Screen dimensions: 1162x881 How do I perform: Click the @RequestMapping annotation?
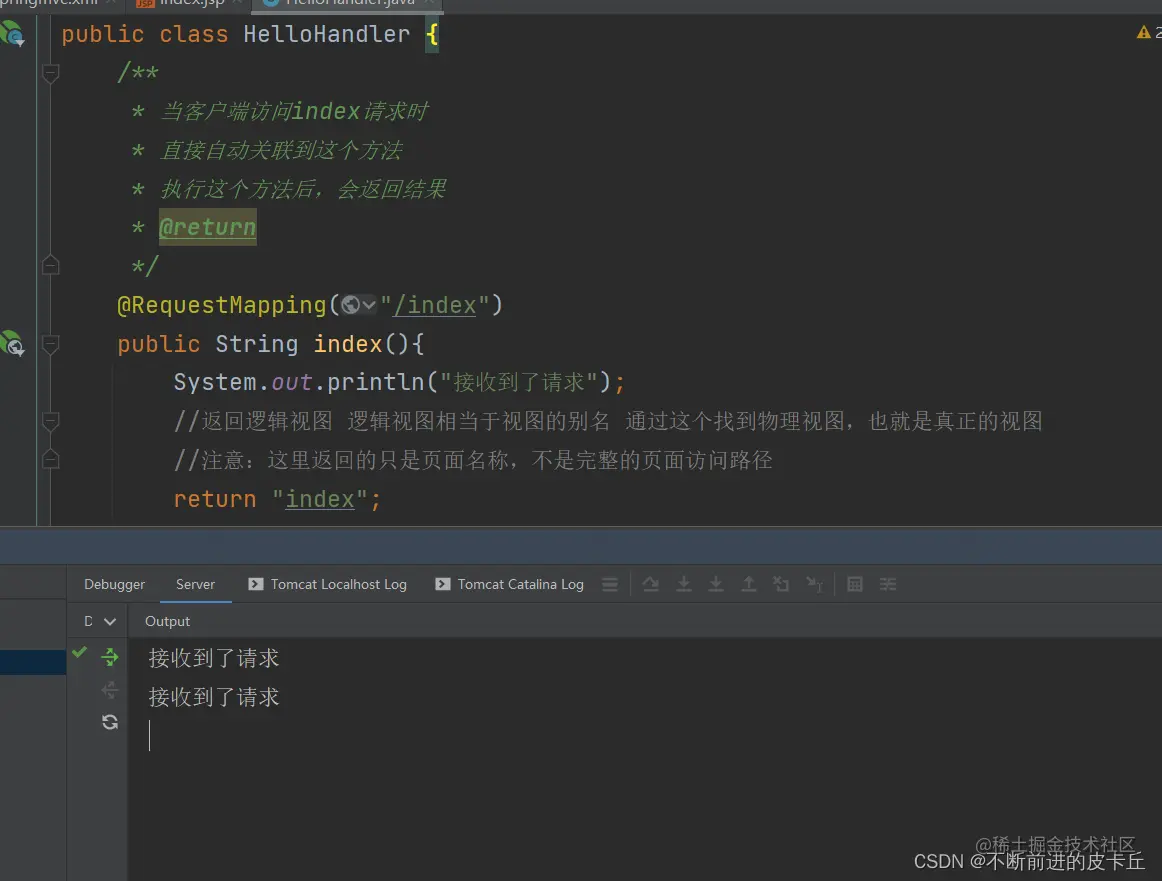[x=221, y=305]
